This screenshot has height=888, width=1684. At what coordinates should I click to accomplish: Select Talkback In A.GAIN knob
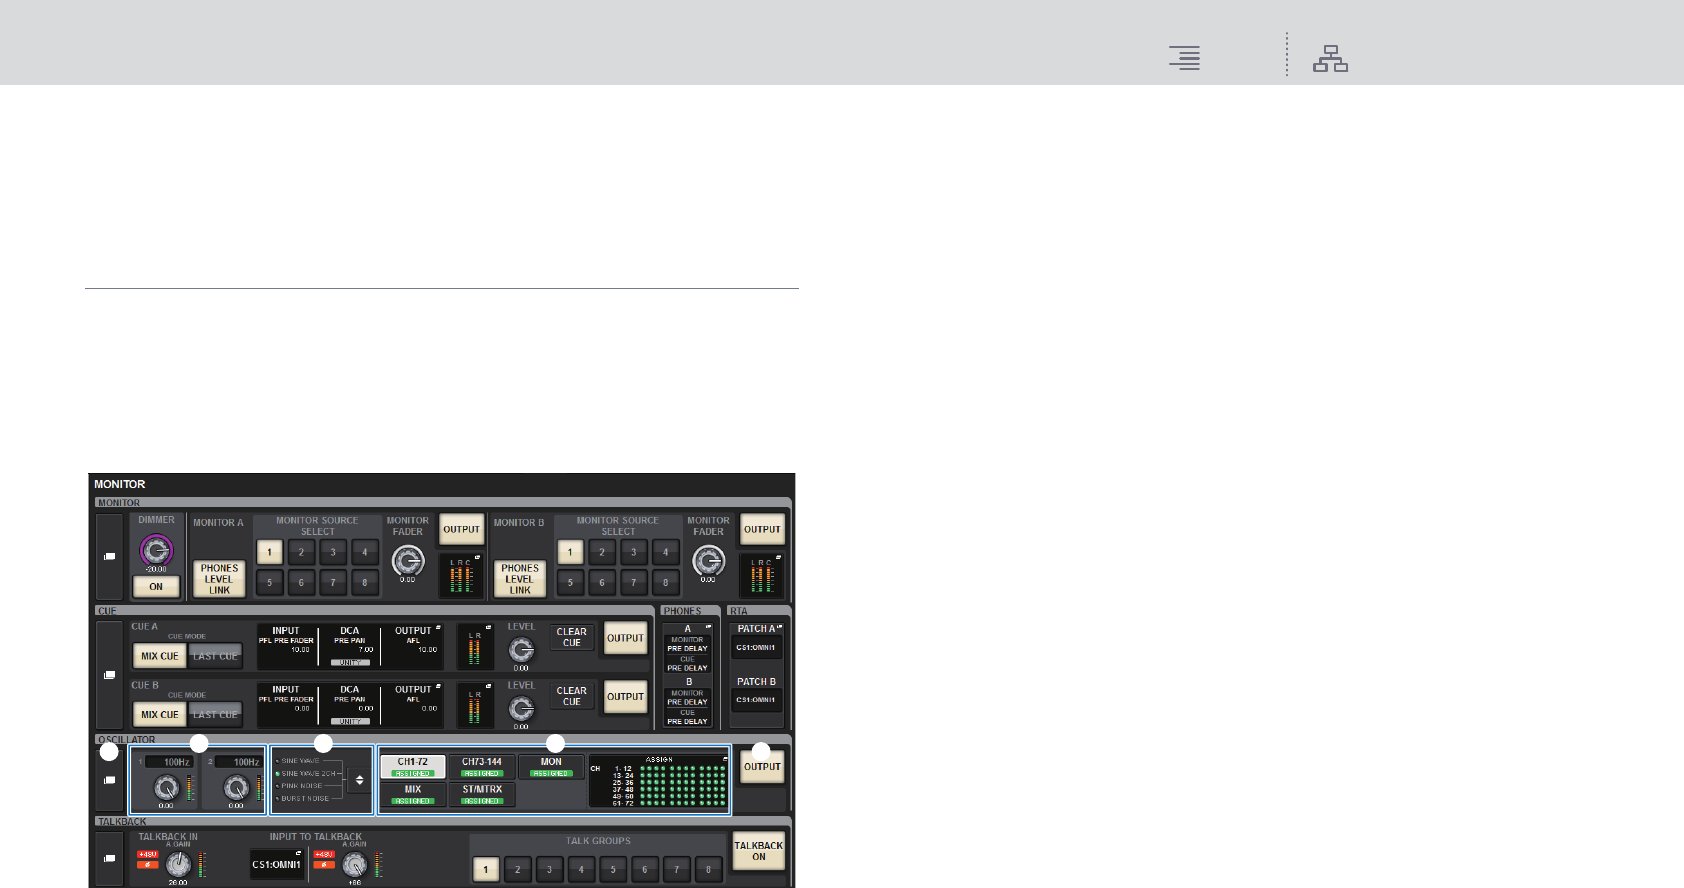coord(178,865)
